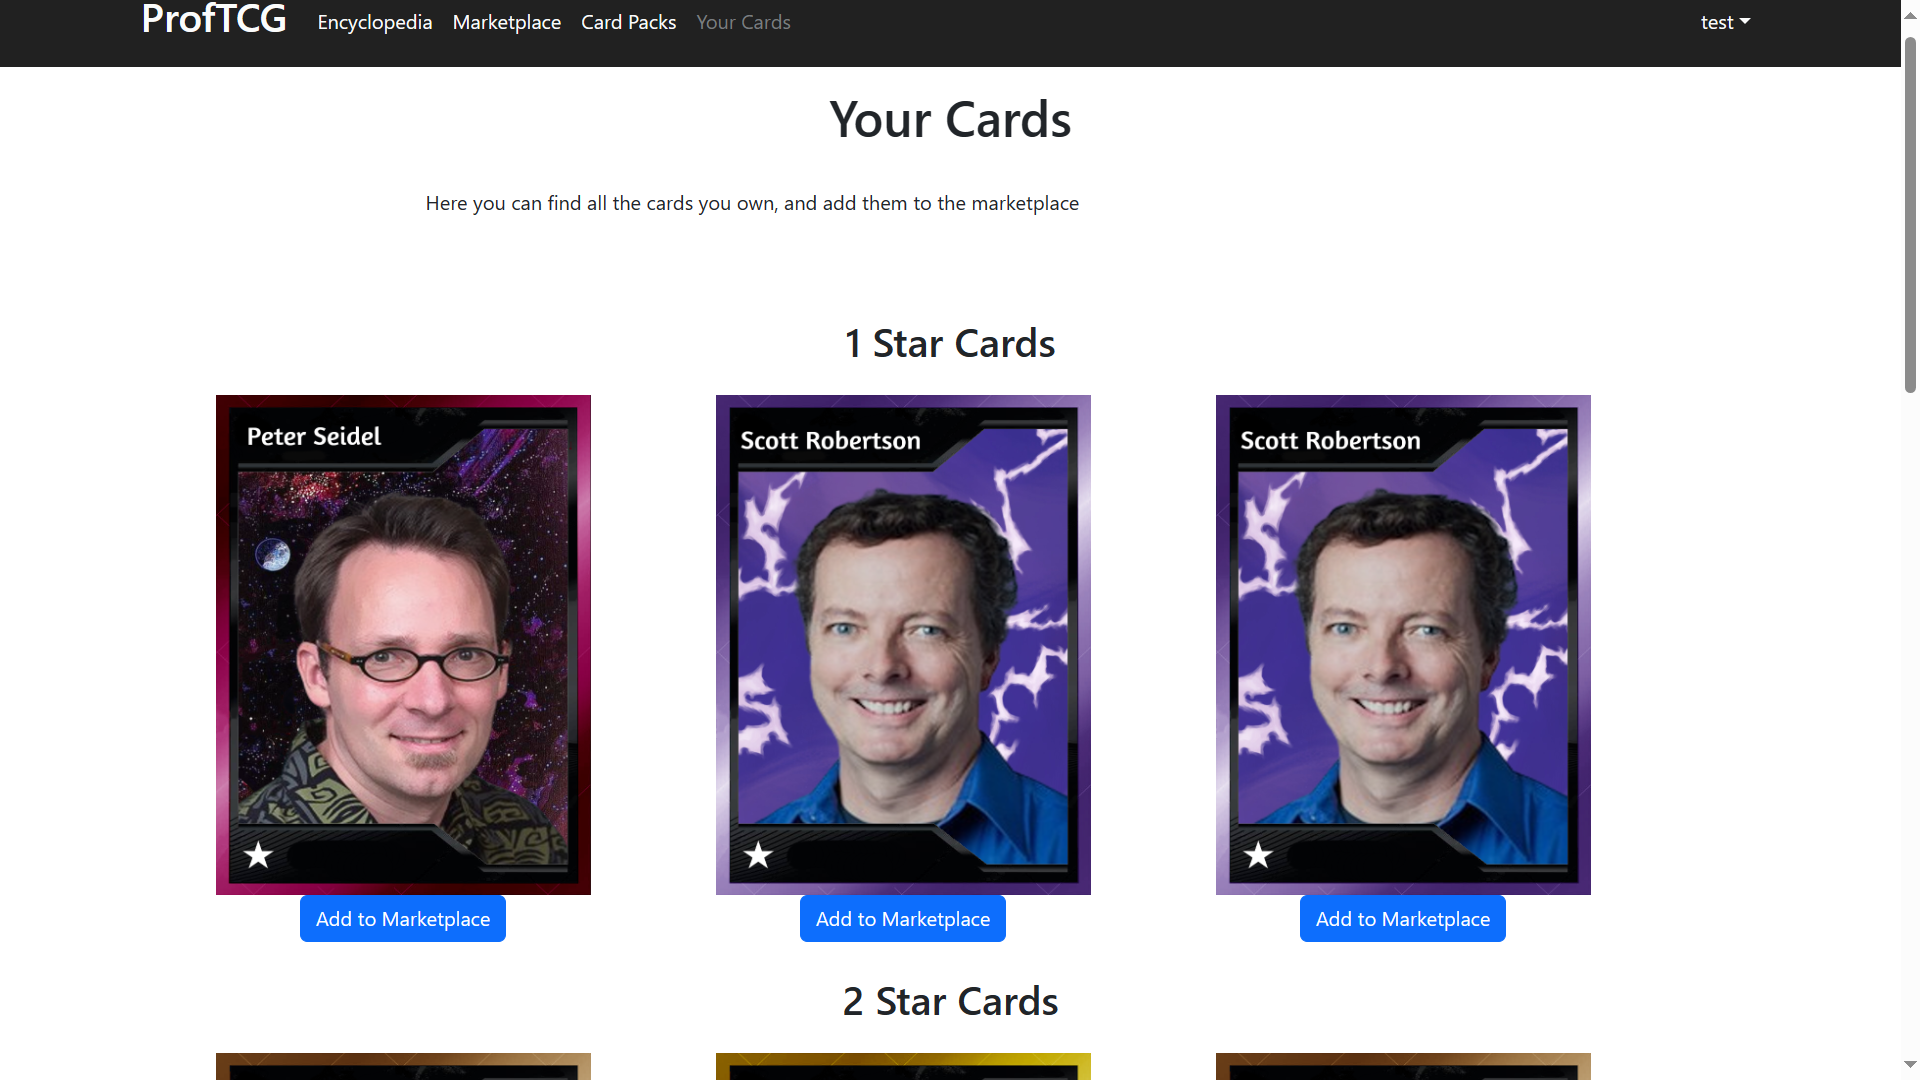Go to the Marketplace page
1920x1080 pixels.
[x=507, y=22]
